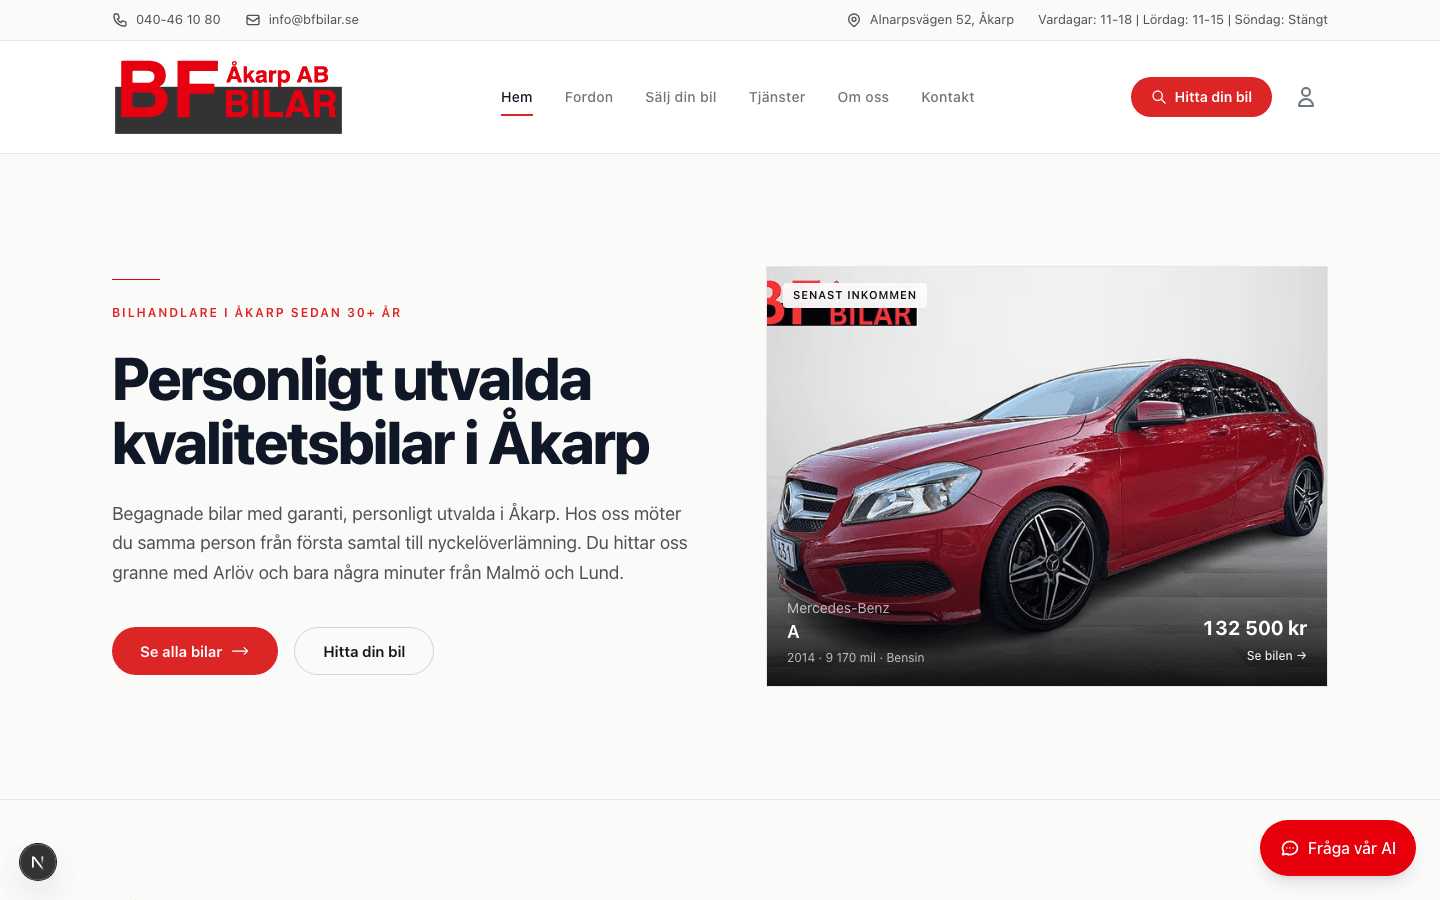Click the outlined Hitta din bil button

pyautogui.click(x=364, y=651)
